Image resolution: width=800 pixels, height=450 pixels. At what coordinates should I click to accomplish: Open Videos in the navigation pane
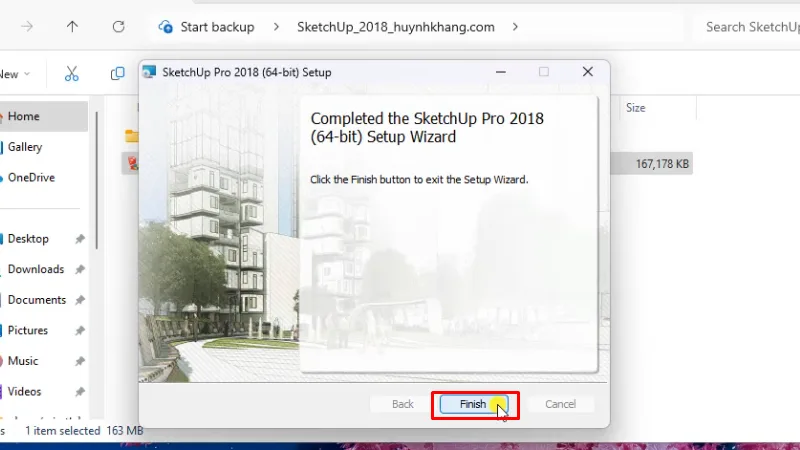[x=24, y=392]
